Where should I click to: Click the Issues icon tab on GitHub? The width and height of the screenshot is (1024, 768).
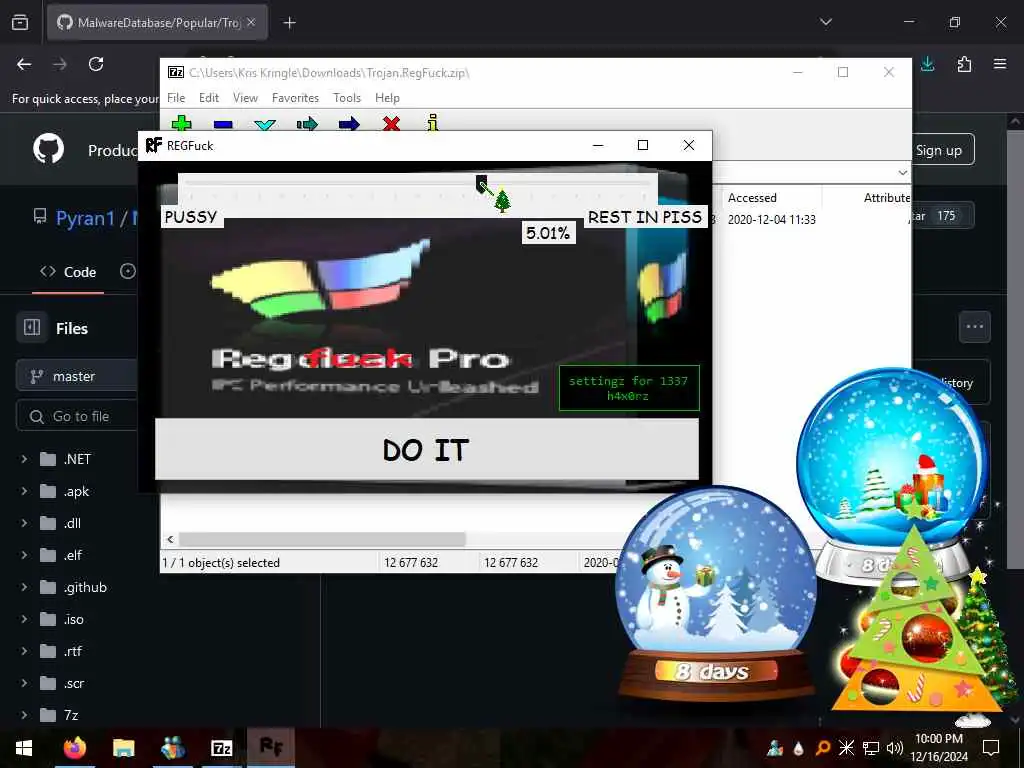pos(128,271)
